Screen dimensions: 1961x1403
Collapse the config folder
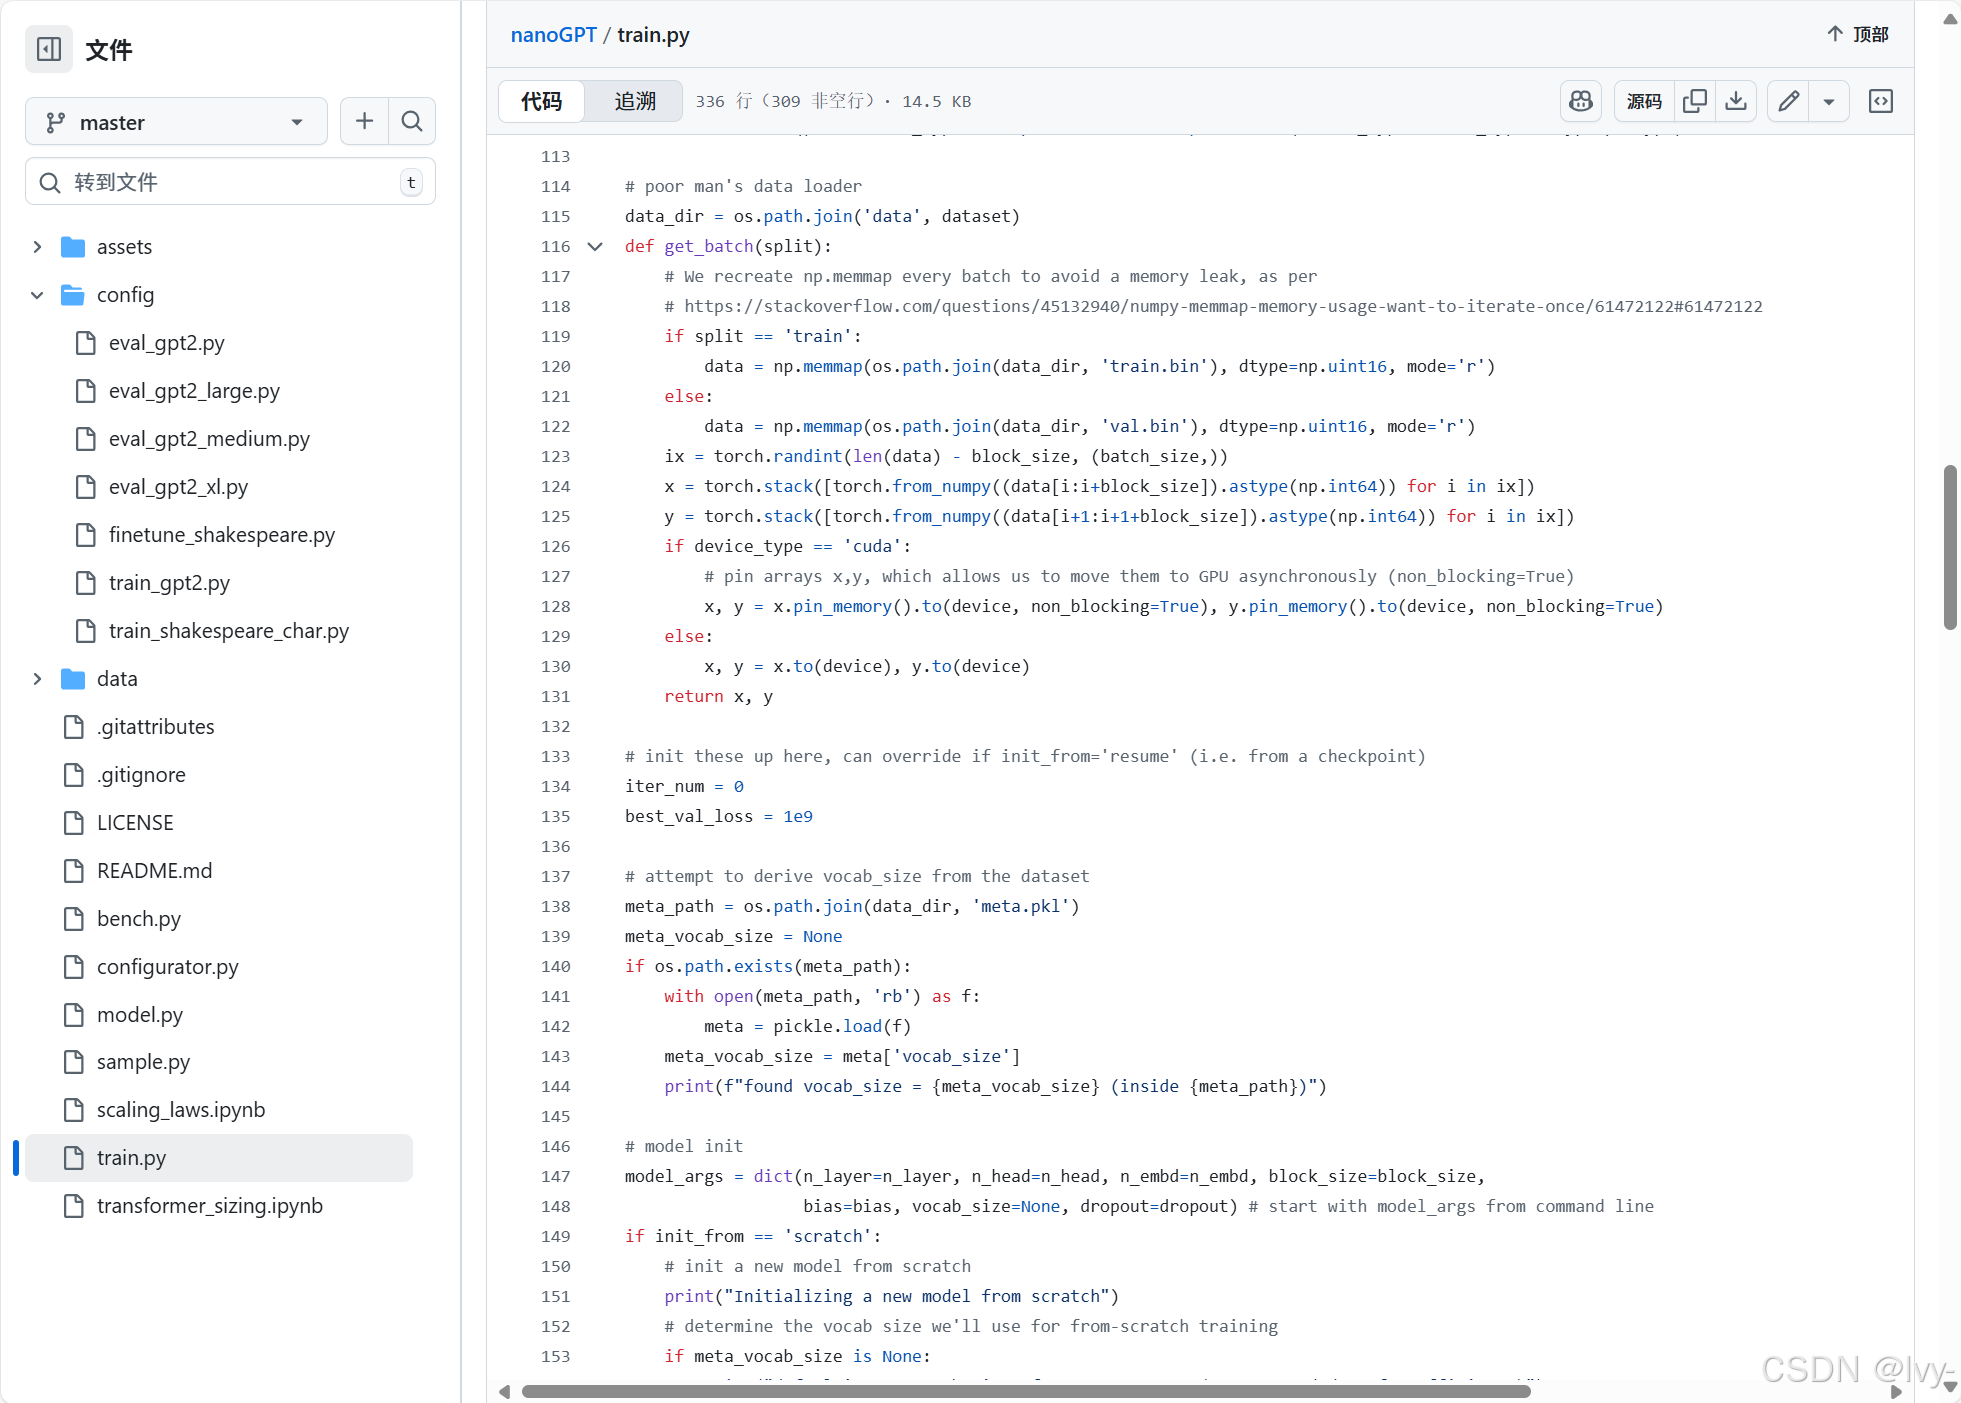[37, 295]
